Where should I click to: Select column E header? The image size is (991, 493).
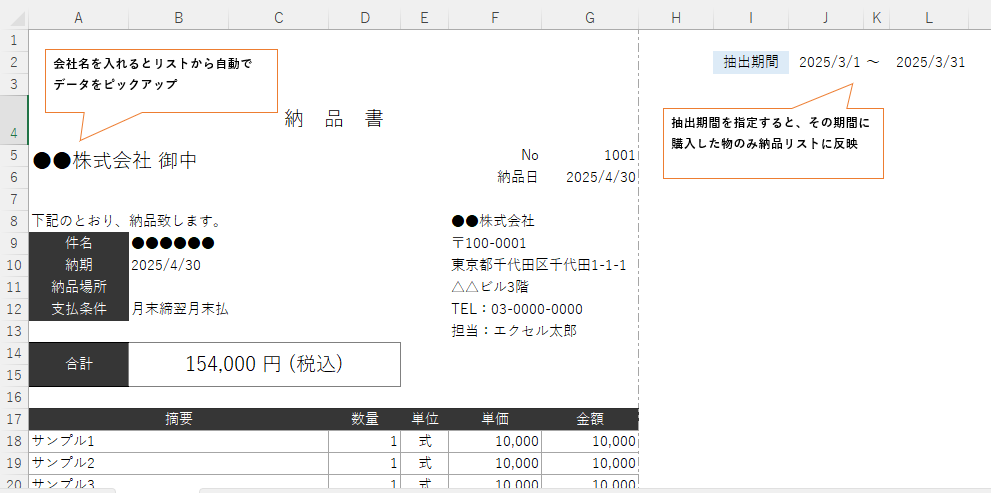[x=424, y=18]
